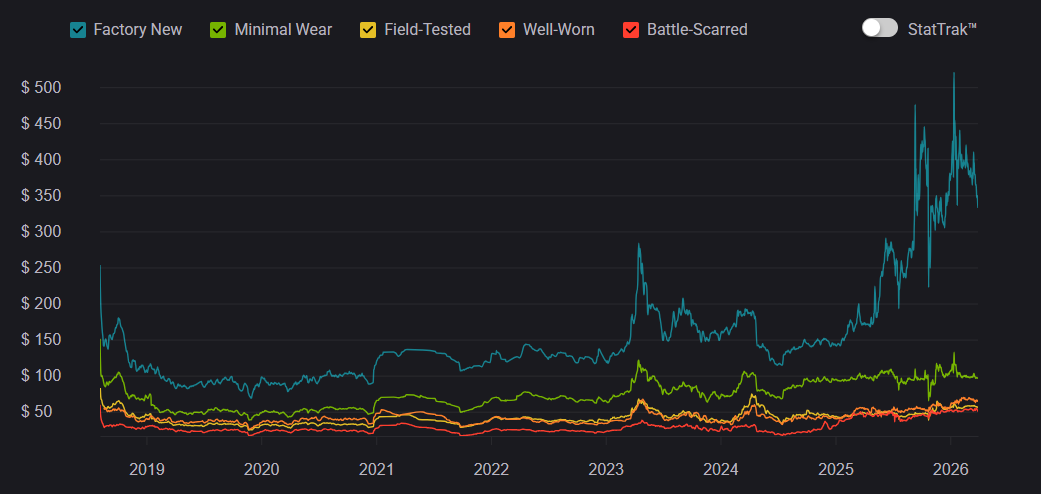Select the 2023 year marker

point(606,468)
